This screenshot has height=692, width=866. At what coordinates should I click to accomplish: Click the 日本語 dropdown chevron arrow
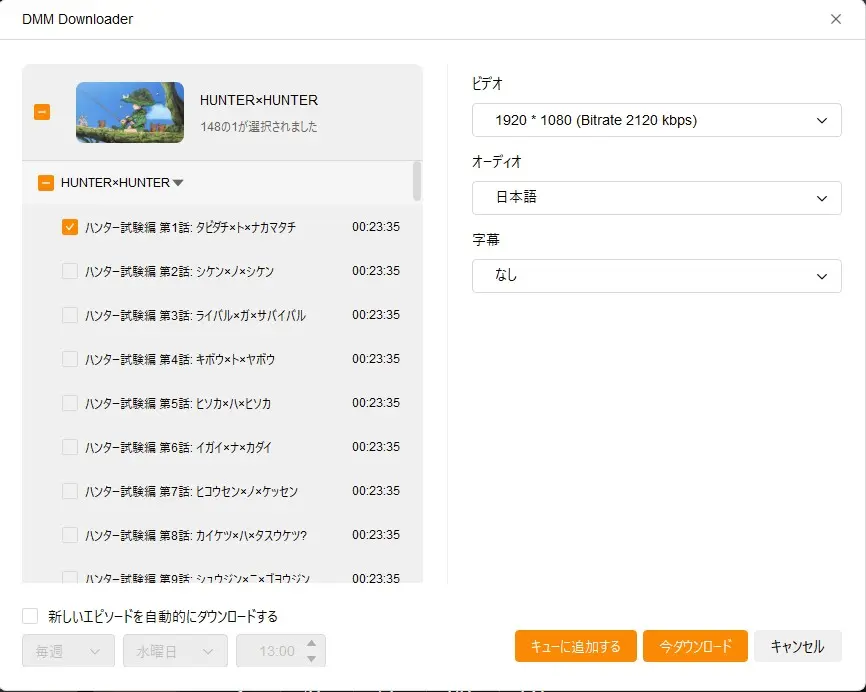click(822, 198)
